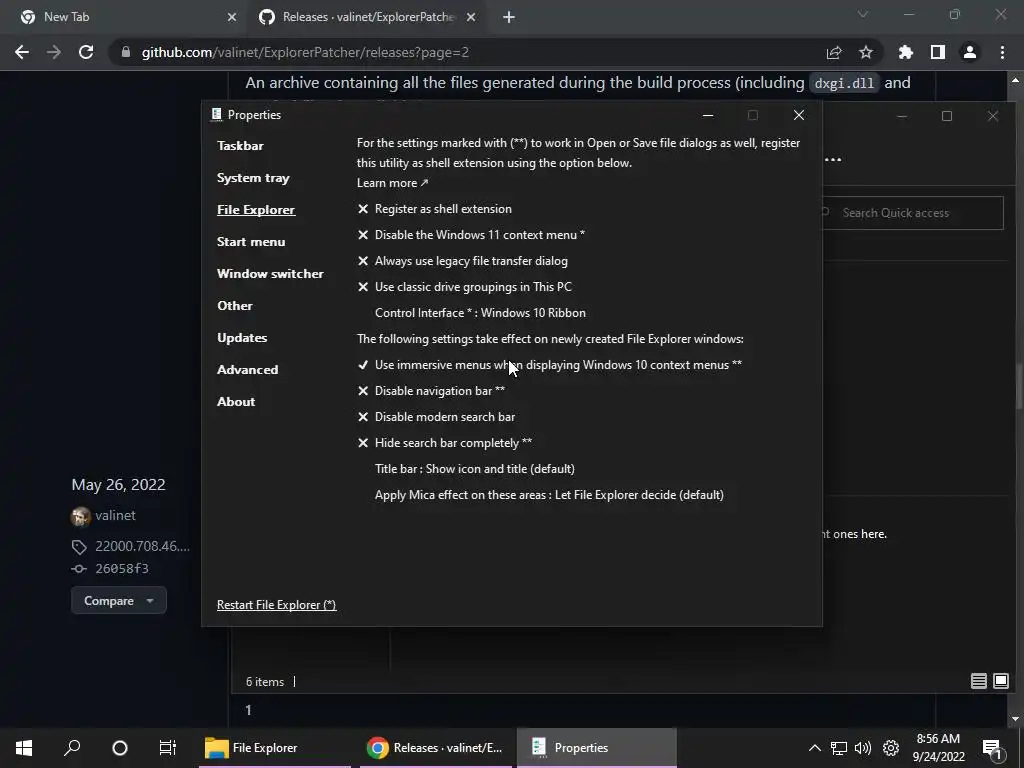
Task: Open settings gear in system tray
Action: click(891, 748)
